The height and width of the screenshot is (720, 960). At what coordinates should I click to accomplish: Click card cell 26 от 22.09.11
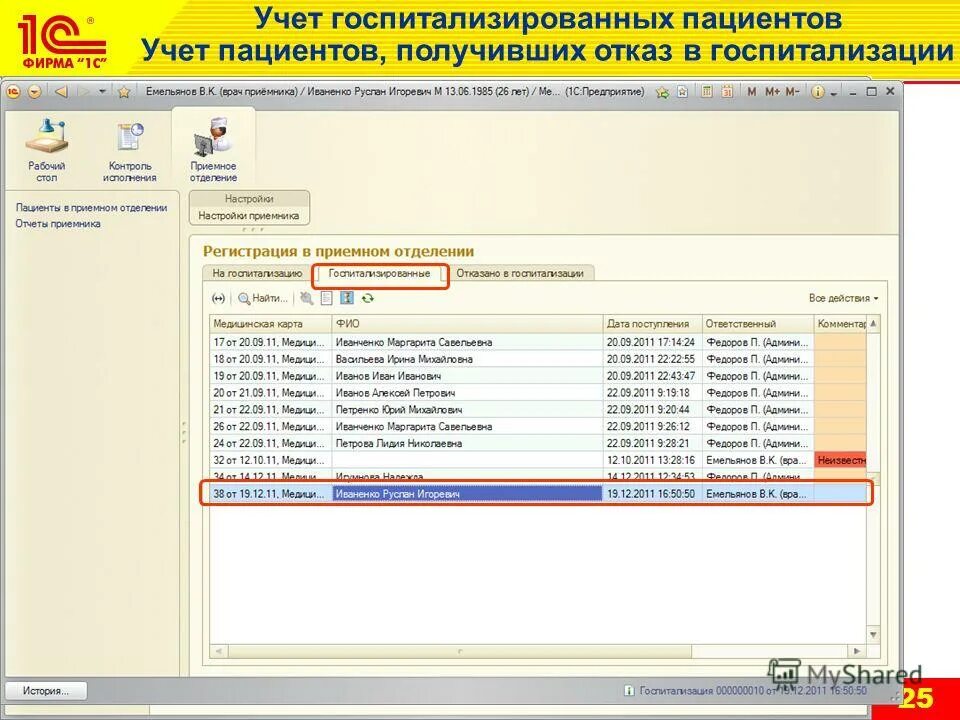[270, 426]
